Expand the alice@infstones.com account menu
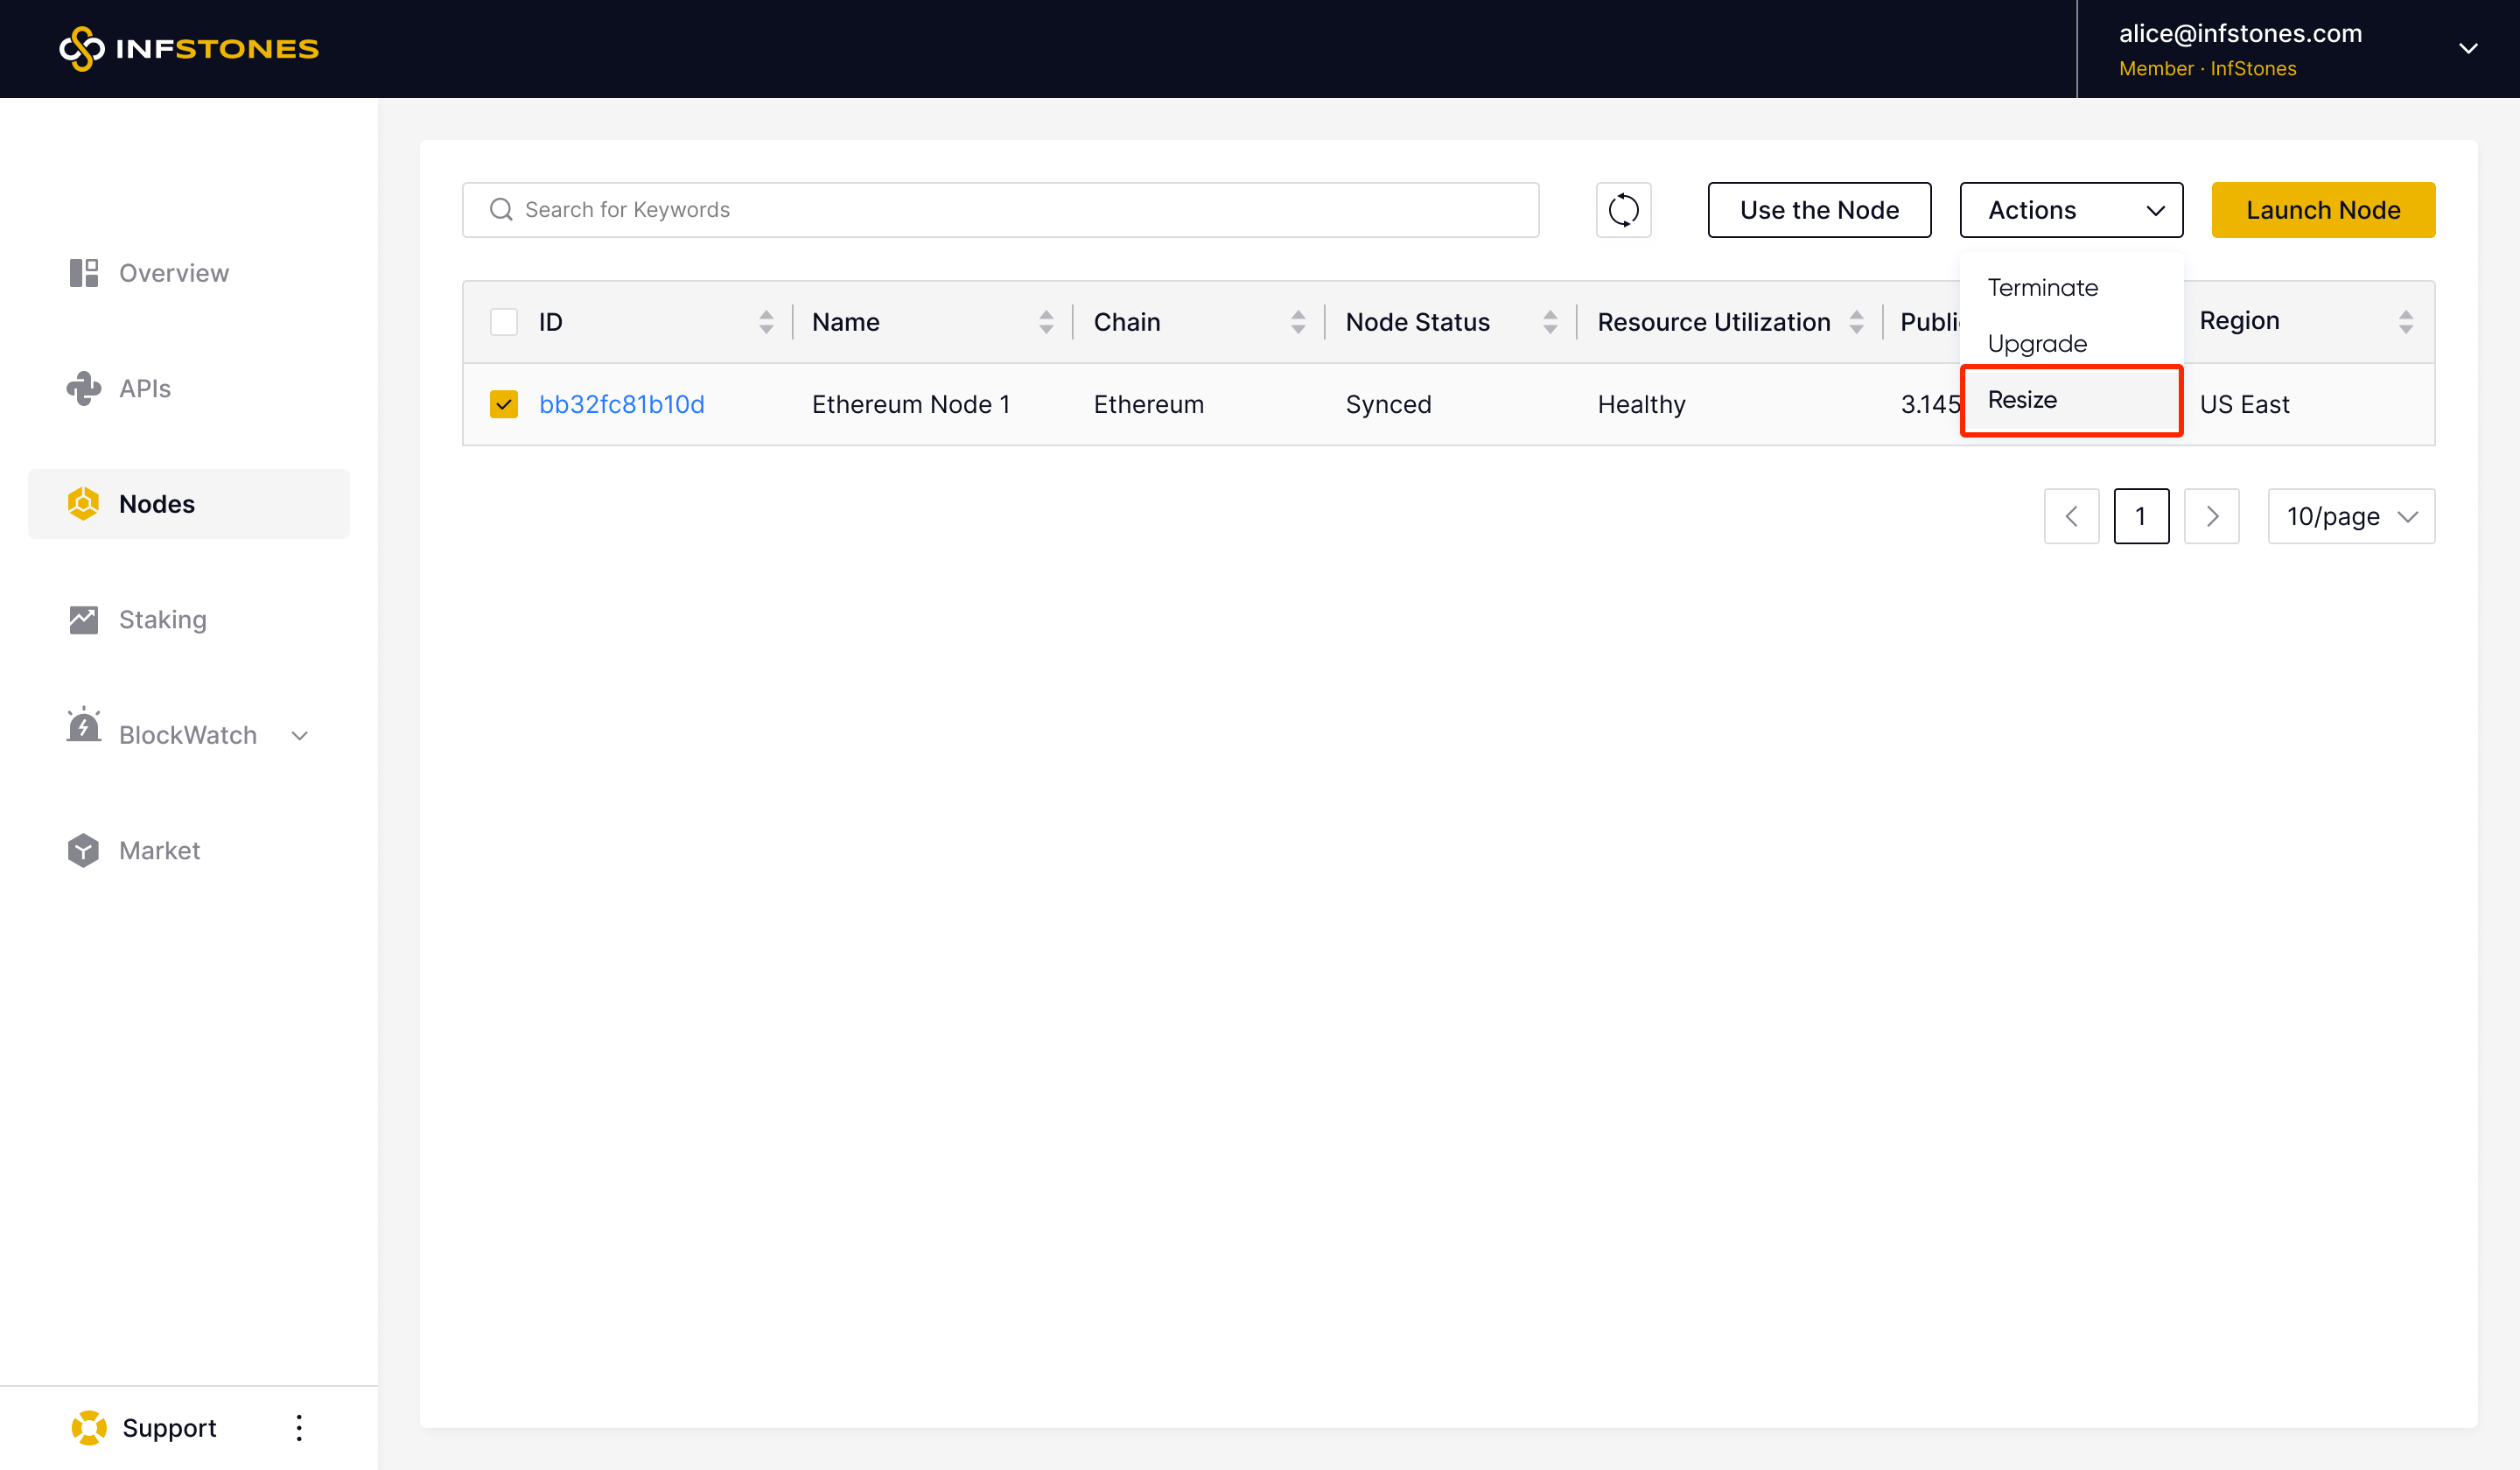 (x=2468, y=48)
